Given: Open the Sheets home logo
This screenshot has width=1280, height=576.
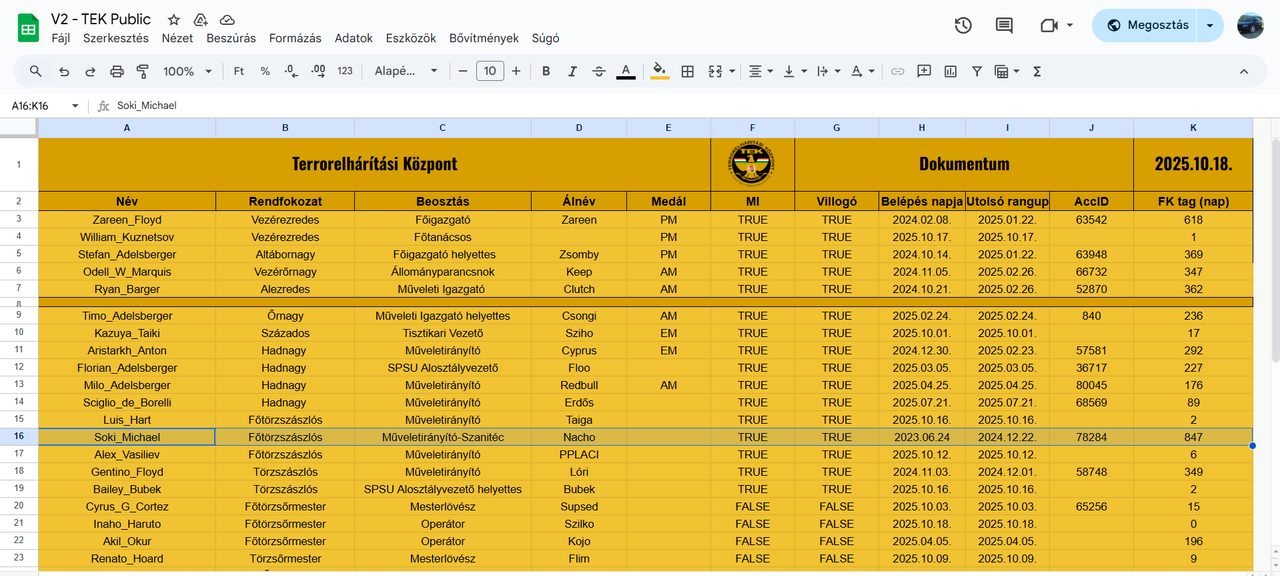Looking at the screenshot, I should [28, 27].
